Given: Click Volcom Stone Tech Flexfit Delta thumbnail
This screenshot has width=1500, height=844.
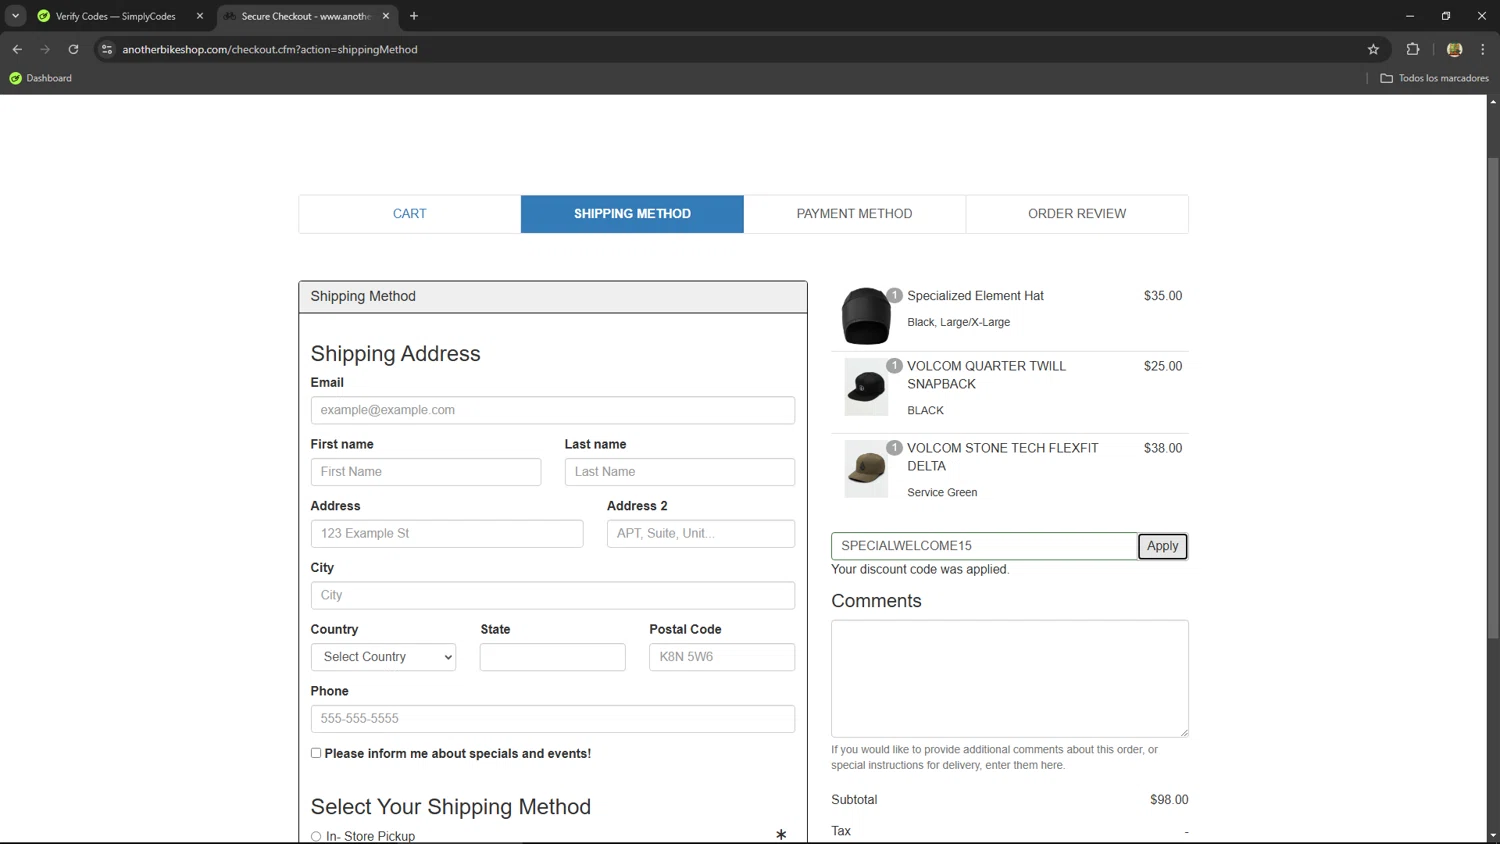Looking at the screenshot, I should point(866,469).
